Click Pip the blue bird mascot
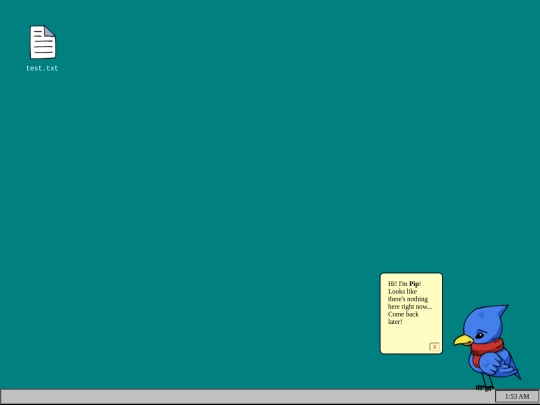The height and width of the screenshot is (405, 540). pos(487,347)
